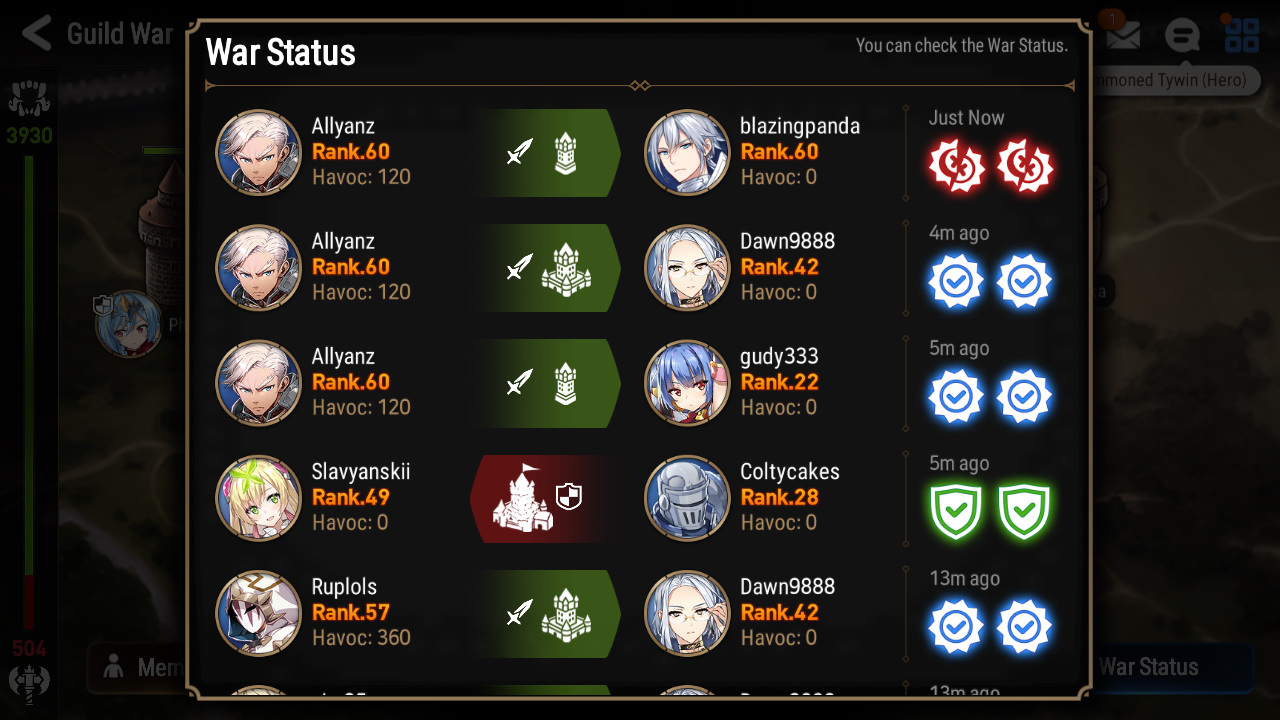Click the attack tower icon in Allyanz vs blazingpanda row

point(566,153)
